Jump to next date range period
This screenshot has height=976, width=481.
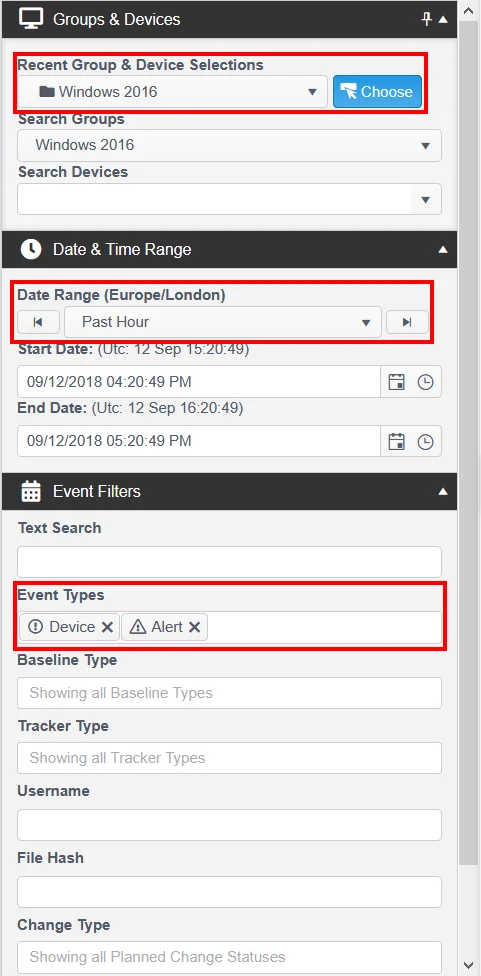pos(407,322)
